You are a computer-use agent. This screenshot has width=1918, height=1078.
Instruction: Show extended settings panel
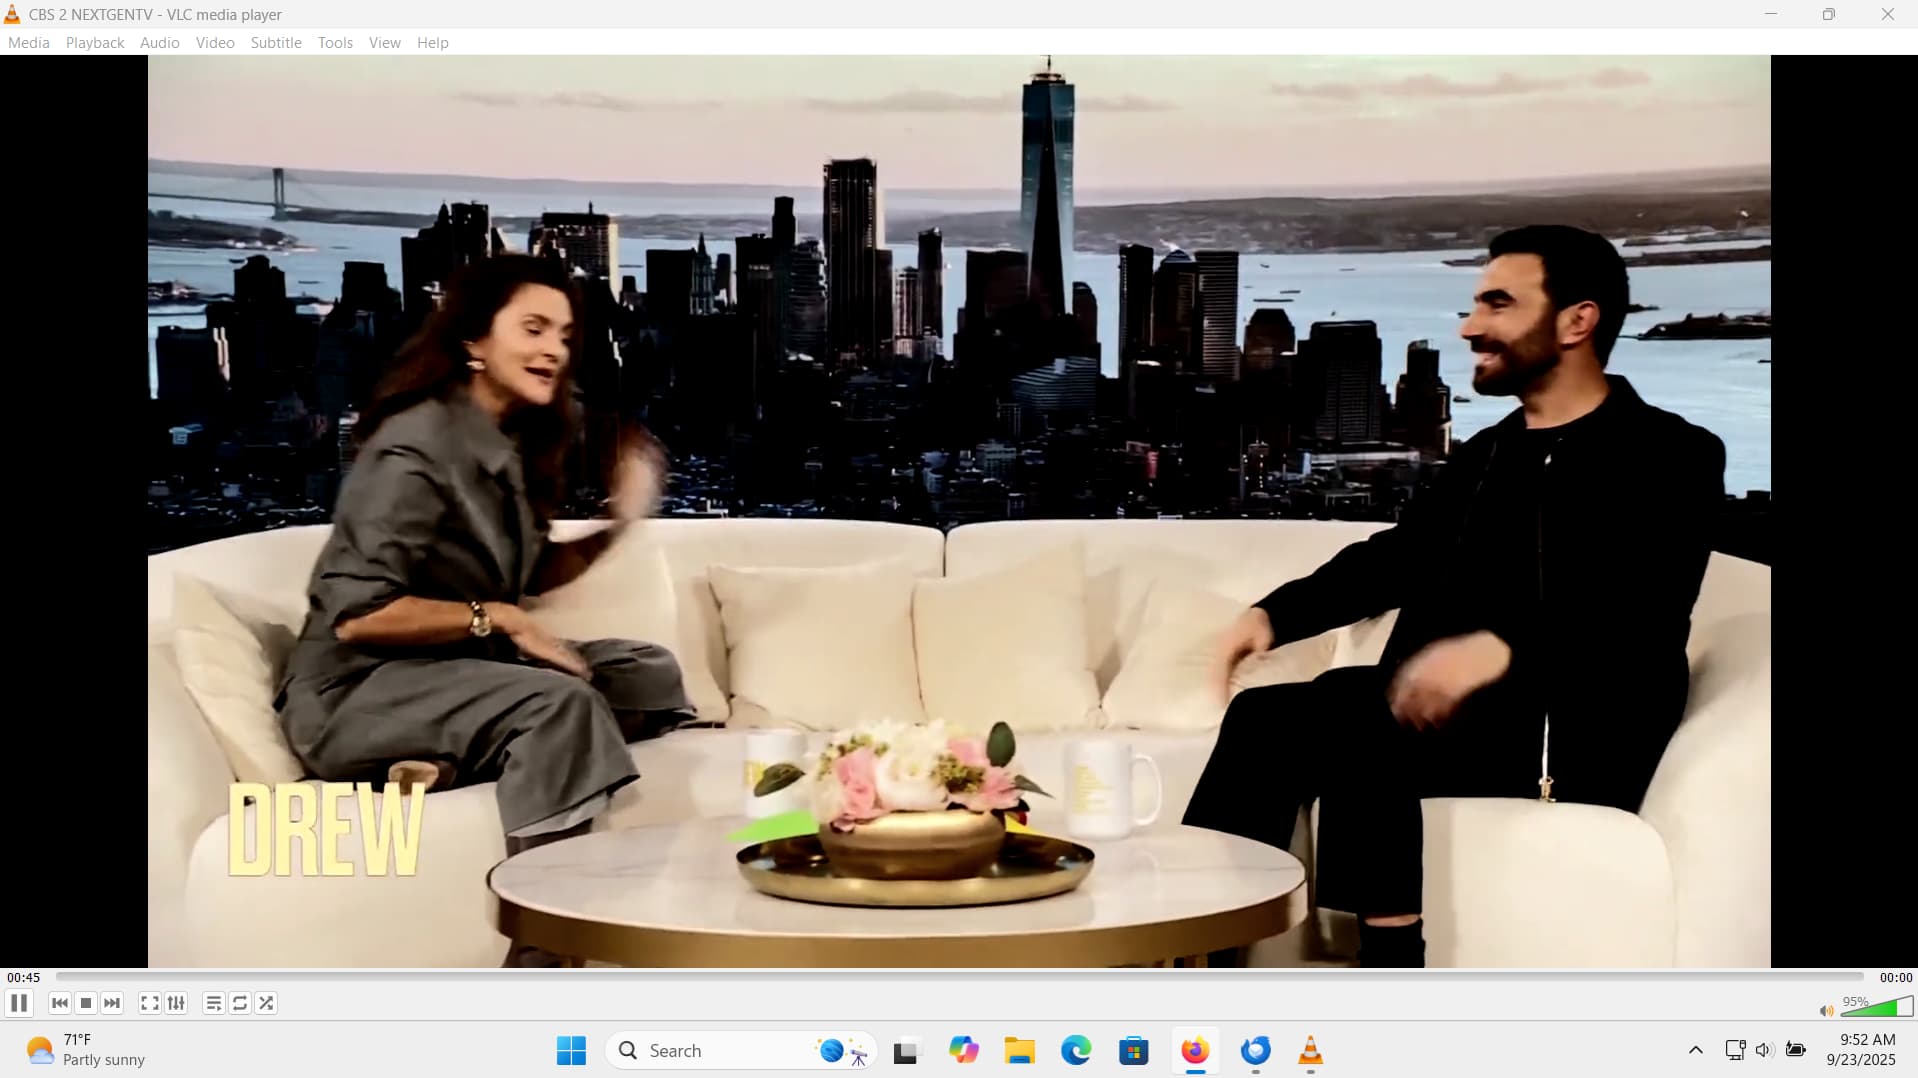tap(176, 1003)
